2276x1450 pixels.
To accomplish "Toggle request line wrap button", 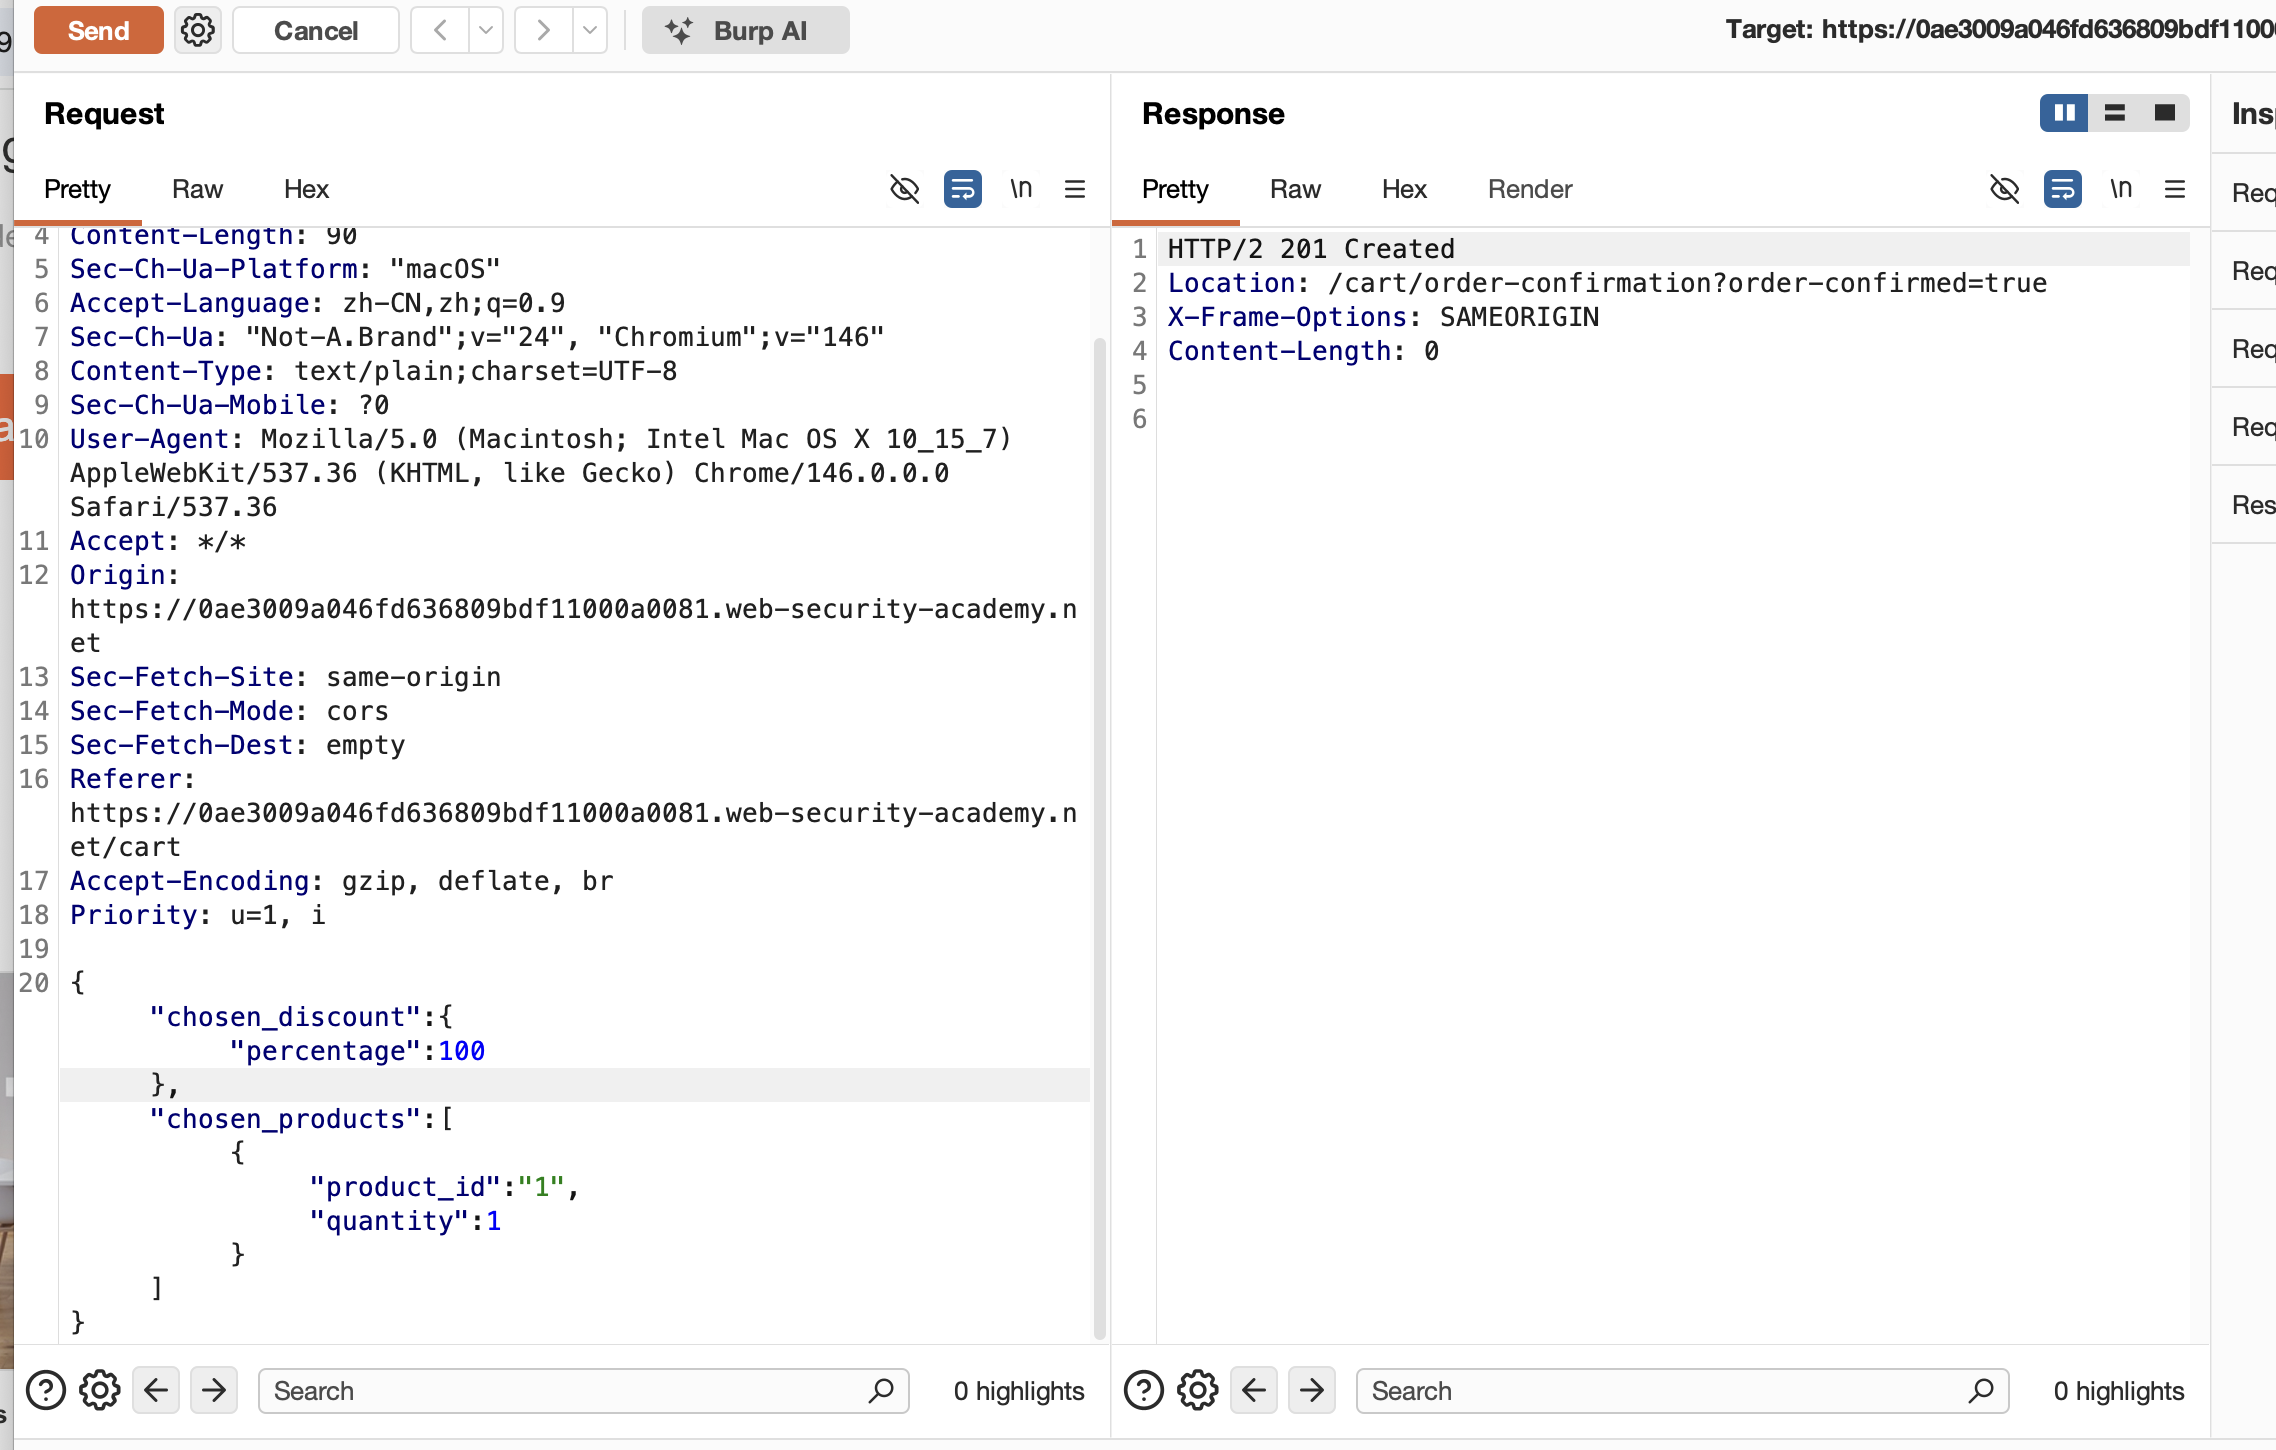I will [x=962, y=189].
